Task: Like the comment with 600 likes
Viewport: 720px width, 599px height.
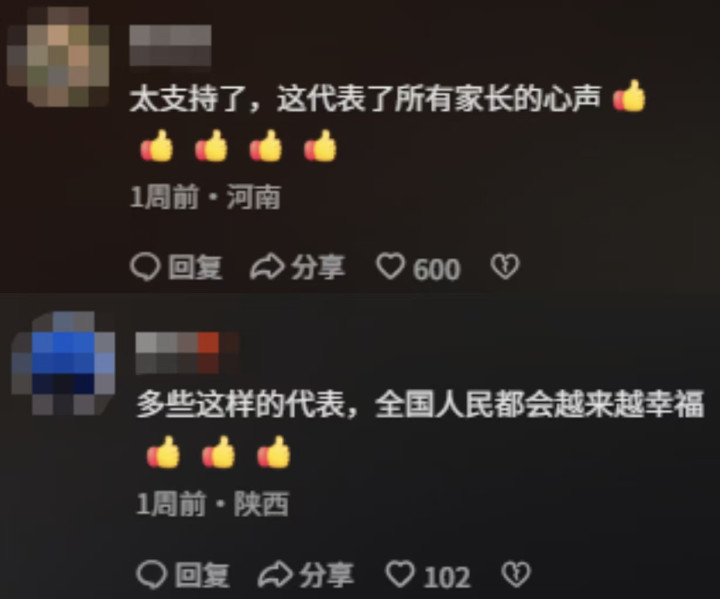Action: tap(391, 266)
